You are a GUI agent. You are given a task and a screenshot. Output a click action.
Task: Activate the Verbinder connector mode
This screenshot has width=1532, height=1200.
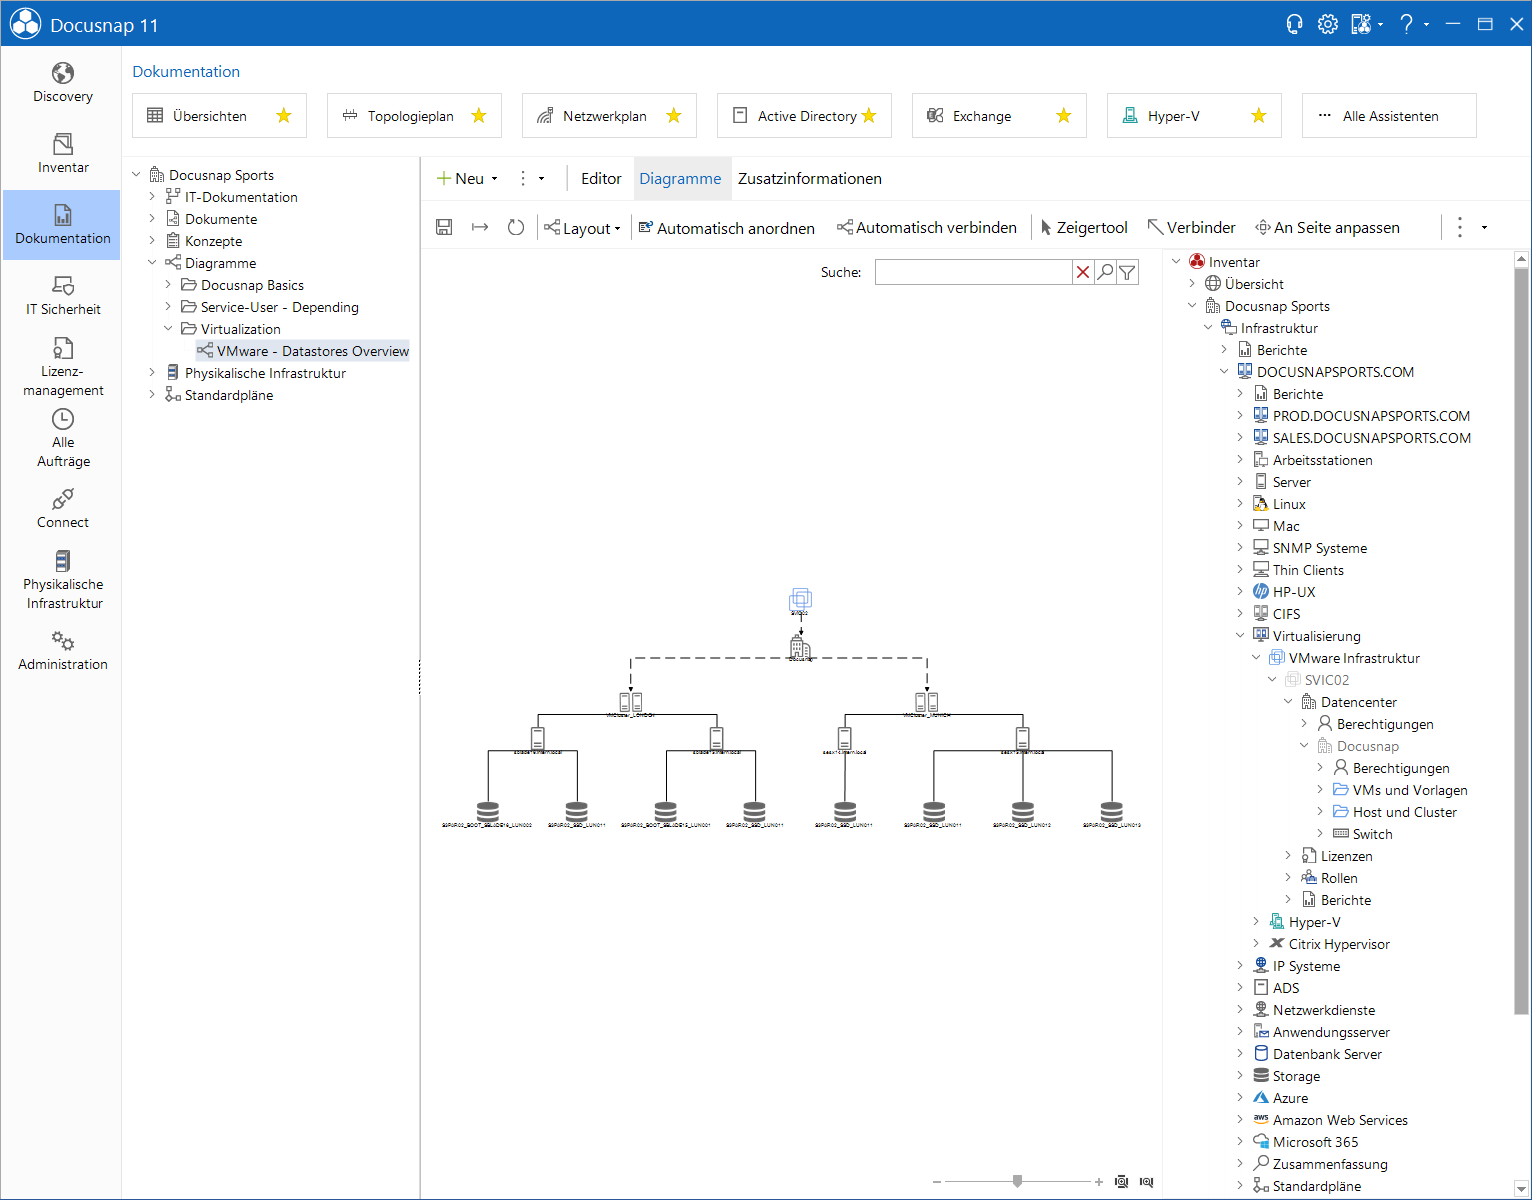pos(1192,228)
